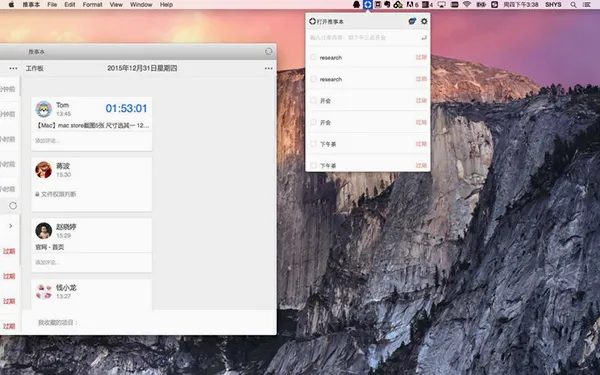
Task: Click the return-arrow submit icon in the popup
Action: pyautogui.click(x=424, y=38)
